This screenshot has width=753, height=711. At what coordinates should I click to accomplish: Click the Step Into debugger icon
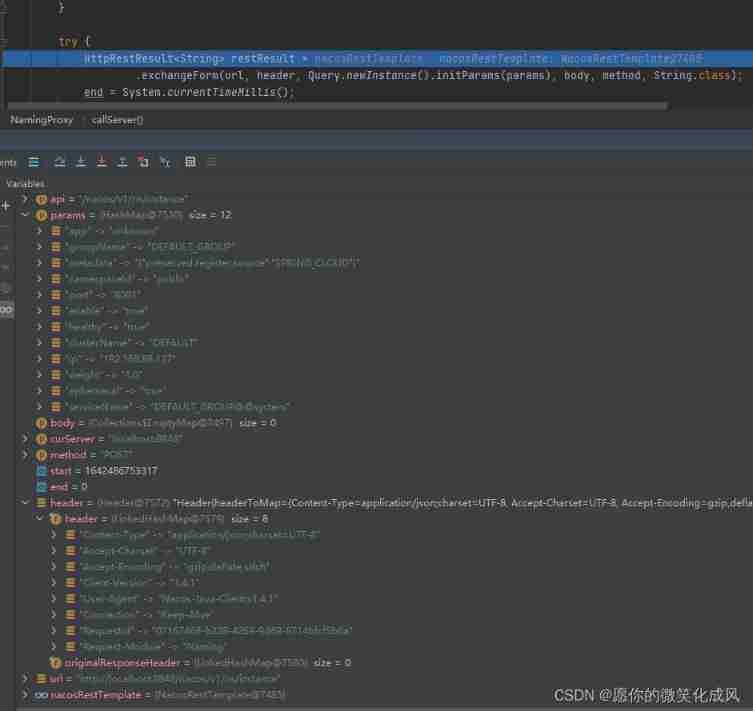81,162
